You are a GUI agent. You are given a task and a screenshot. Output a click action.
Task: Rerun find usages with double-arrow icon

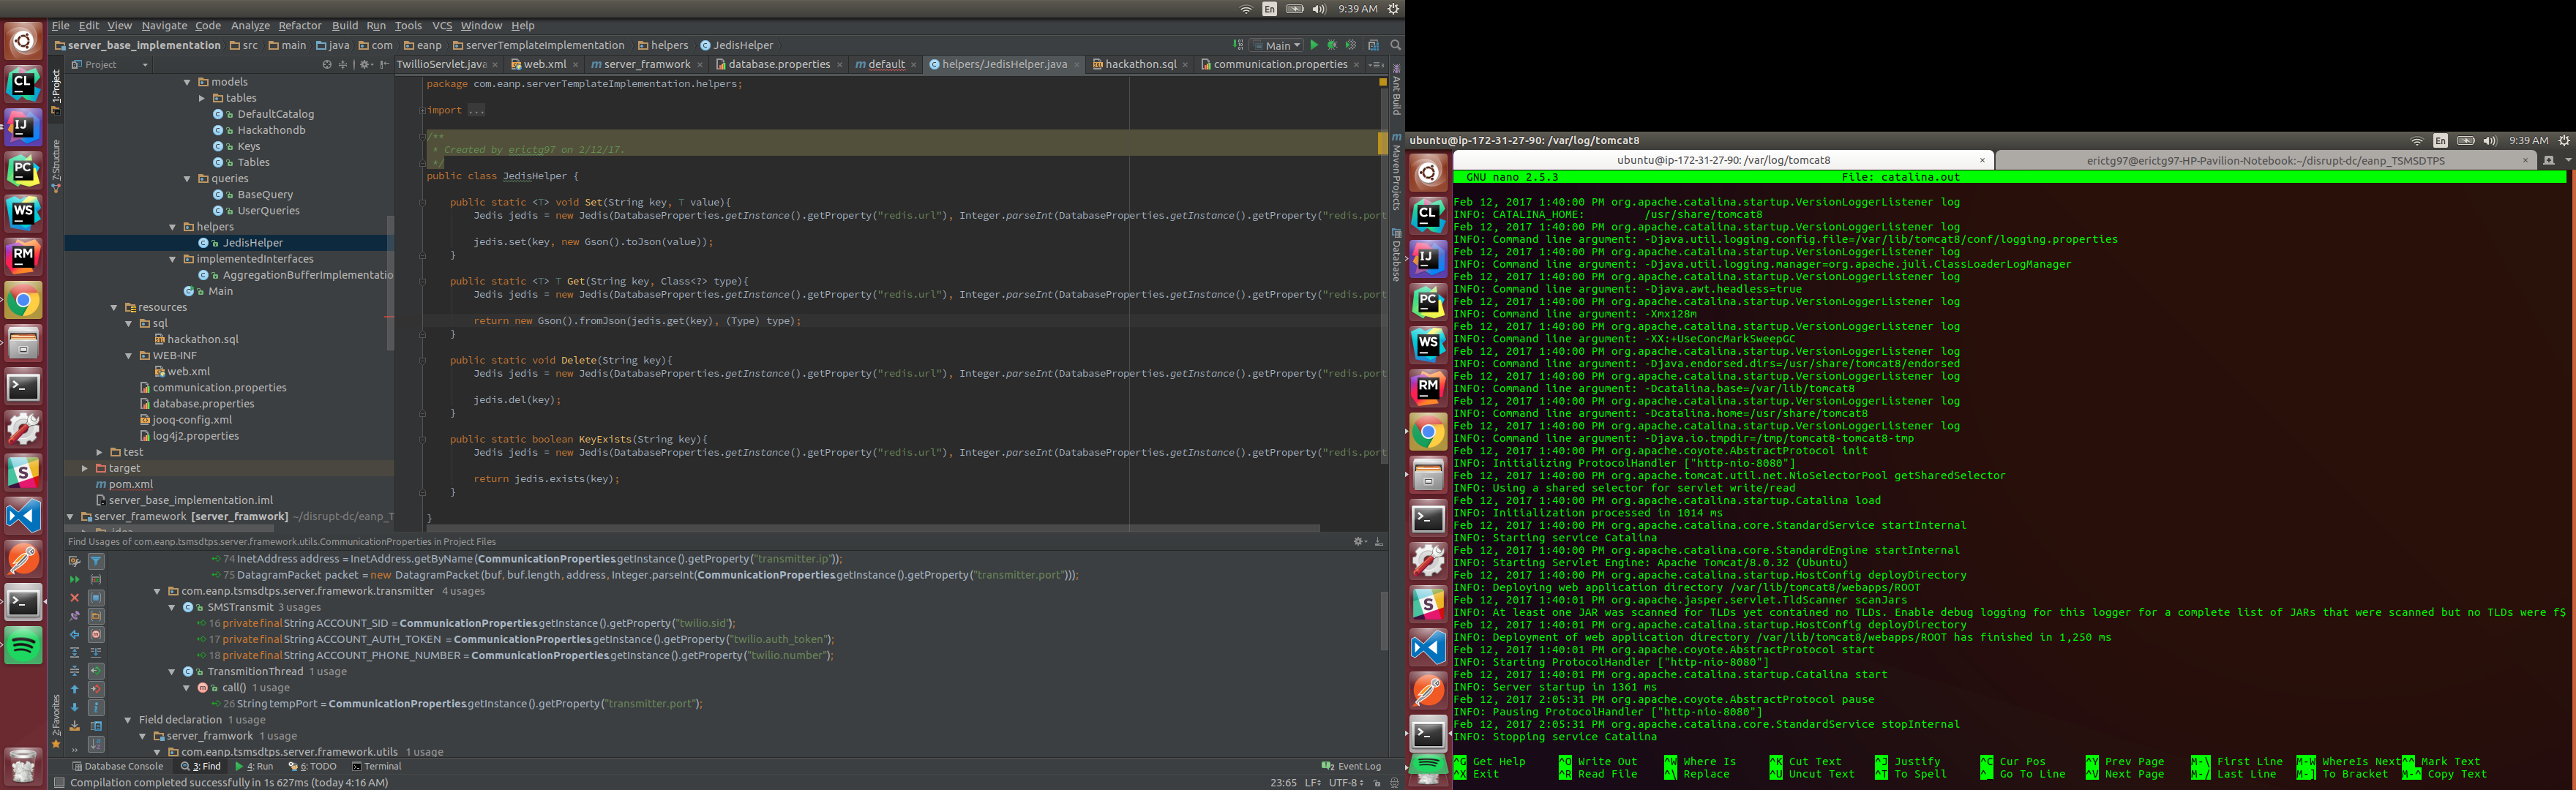coord(75,580)
